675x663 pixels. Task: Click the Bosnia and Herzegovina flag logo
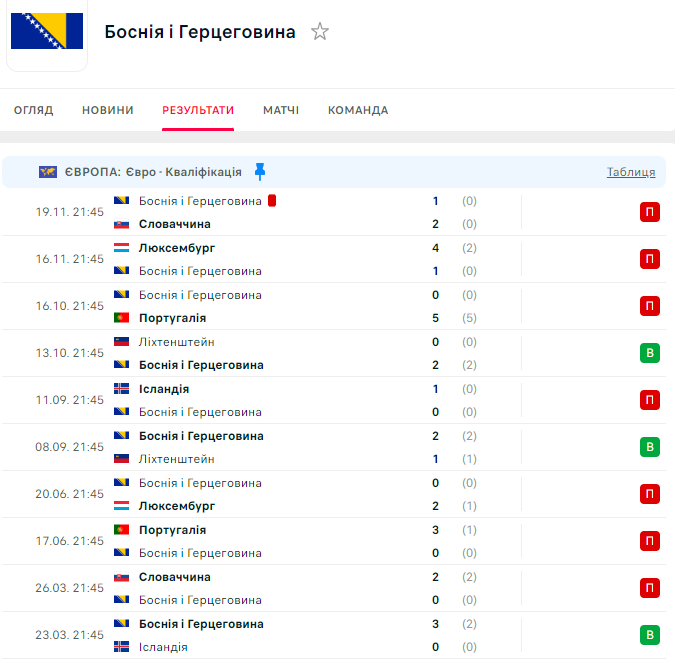pos(47,31)
